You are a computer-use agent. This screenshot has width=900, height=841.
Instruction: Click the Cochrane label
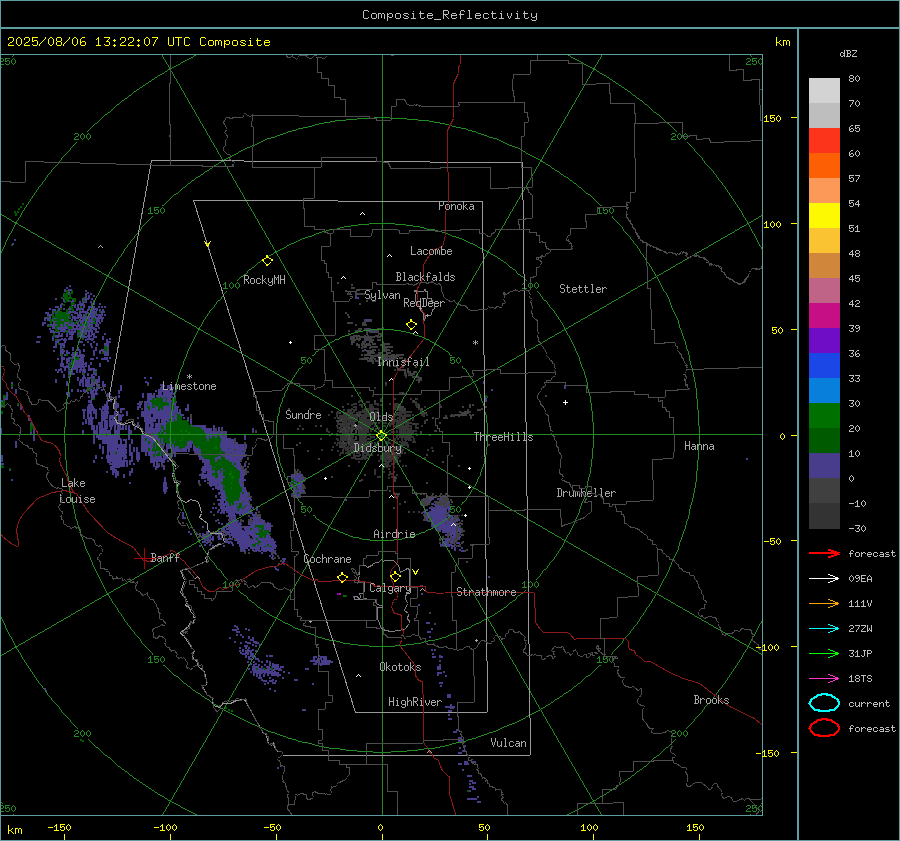point(327,559)
